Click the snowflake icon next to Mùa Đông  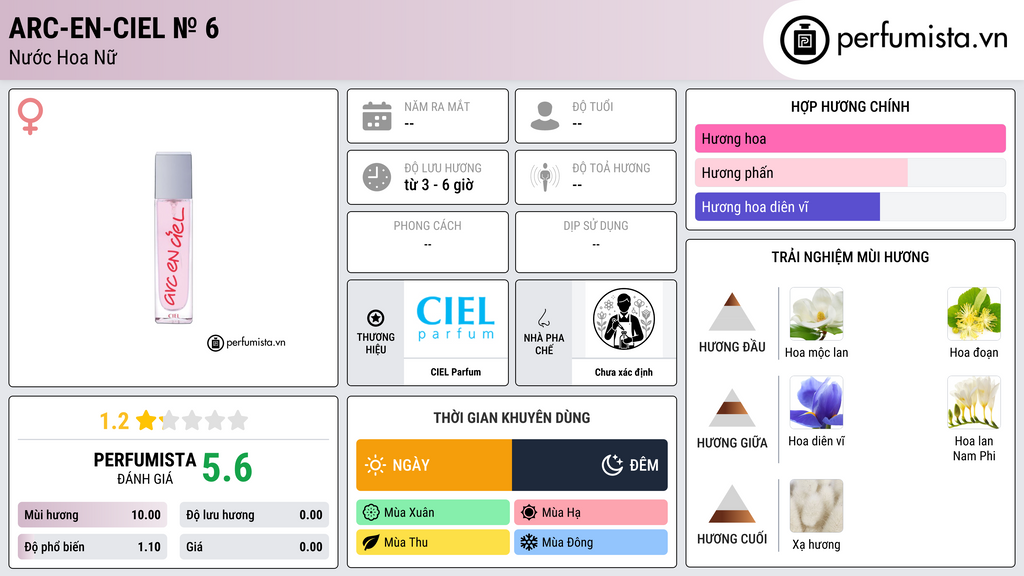[x=529, y=542]
